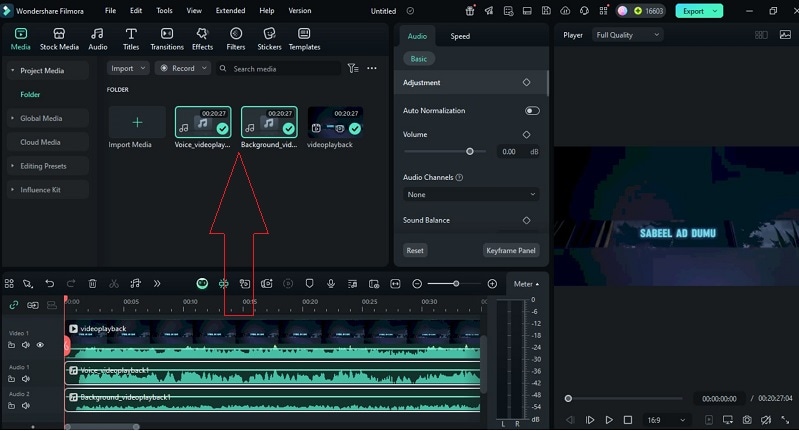
Task: Open the Audio Channels dropdown
Action: click(x=471, y=195)
